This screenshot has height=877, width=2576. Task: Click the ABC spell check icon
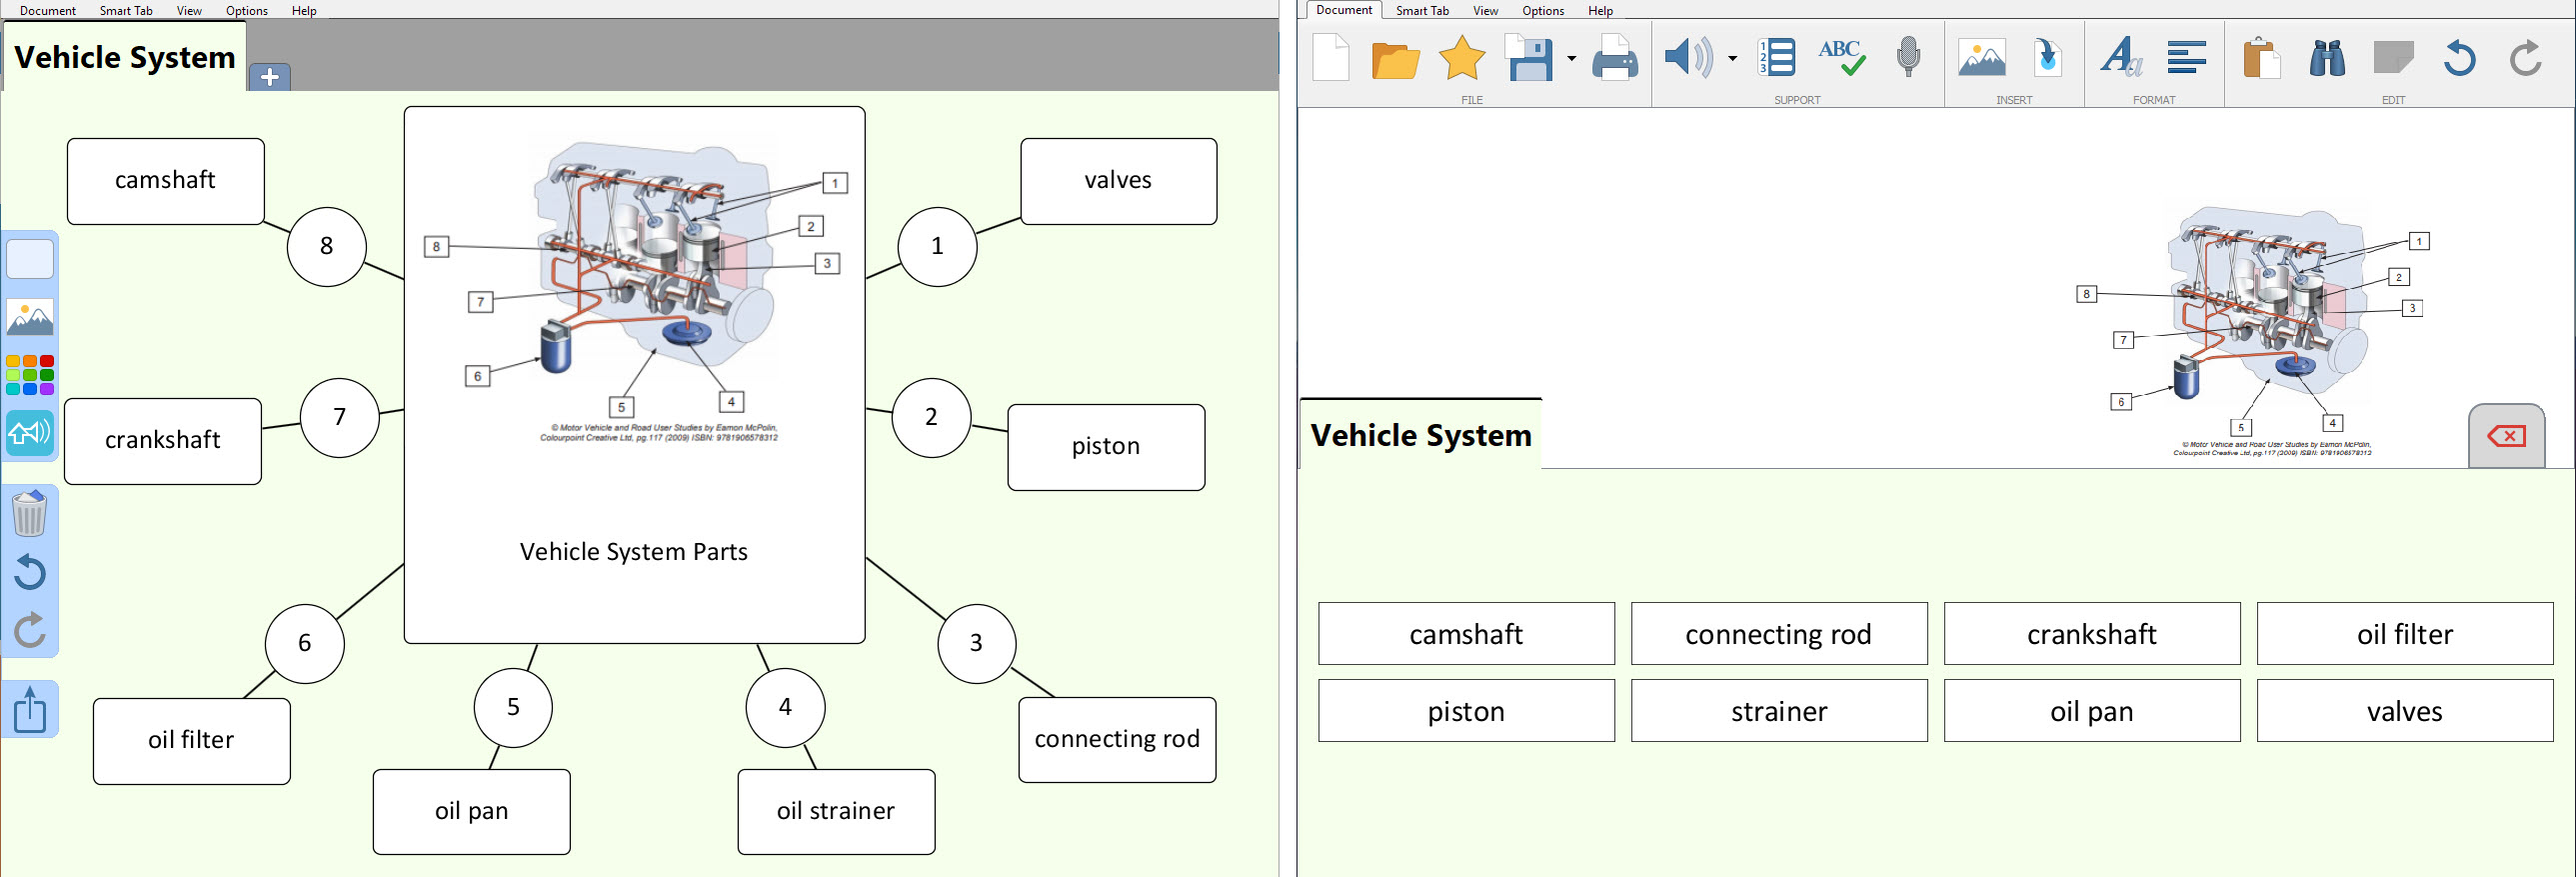tap(1840, 58)
